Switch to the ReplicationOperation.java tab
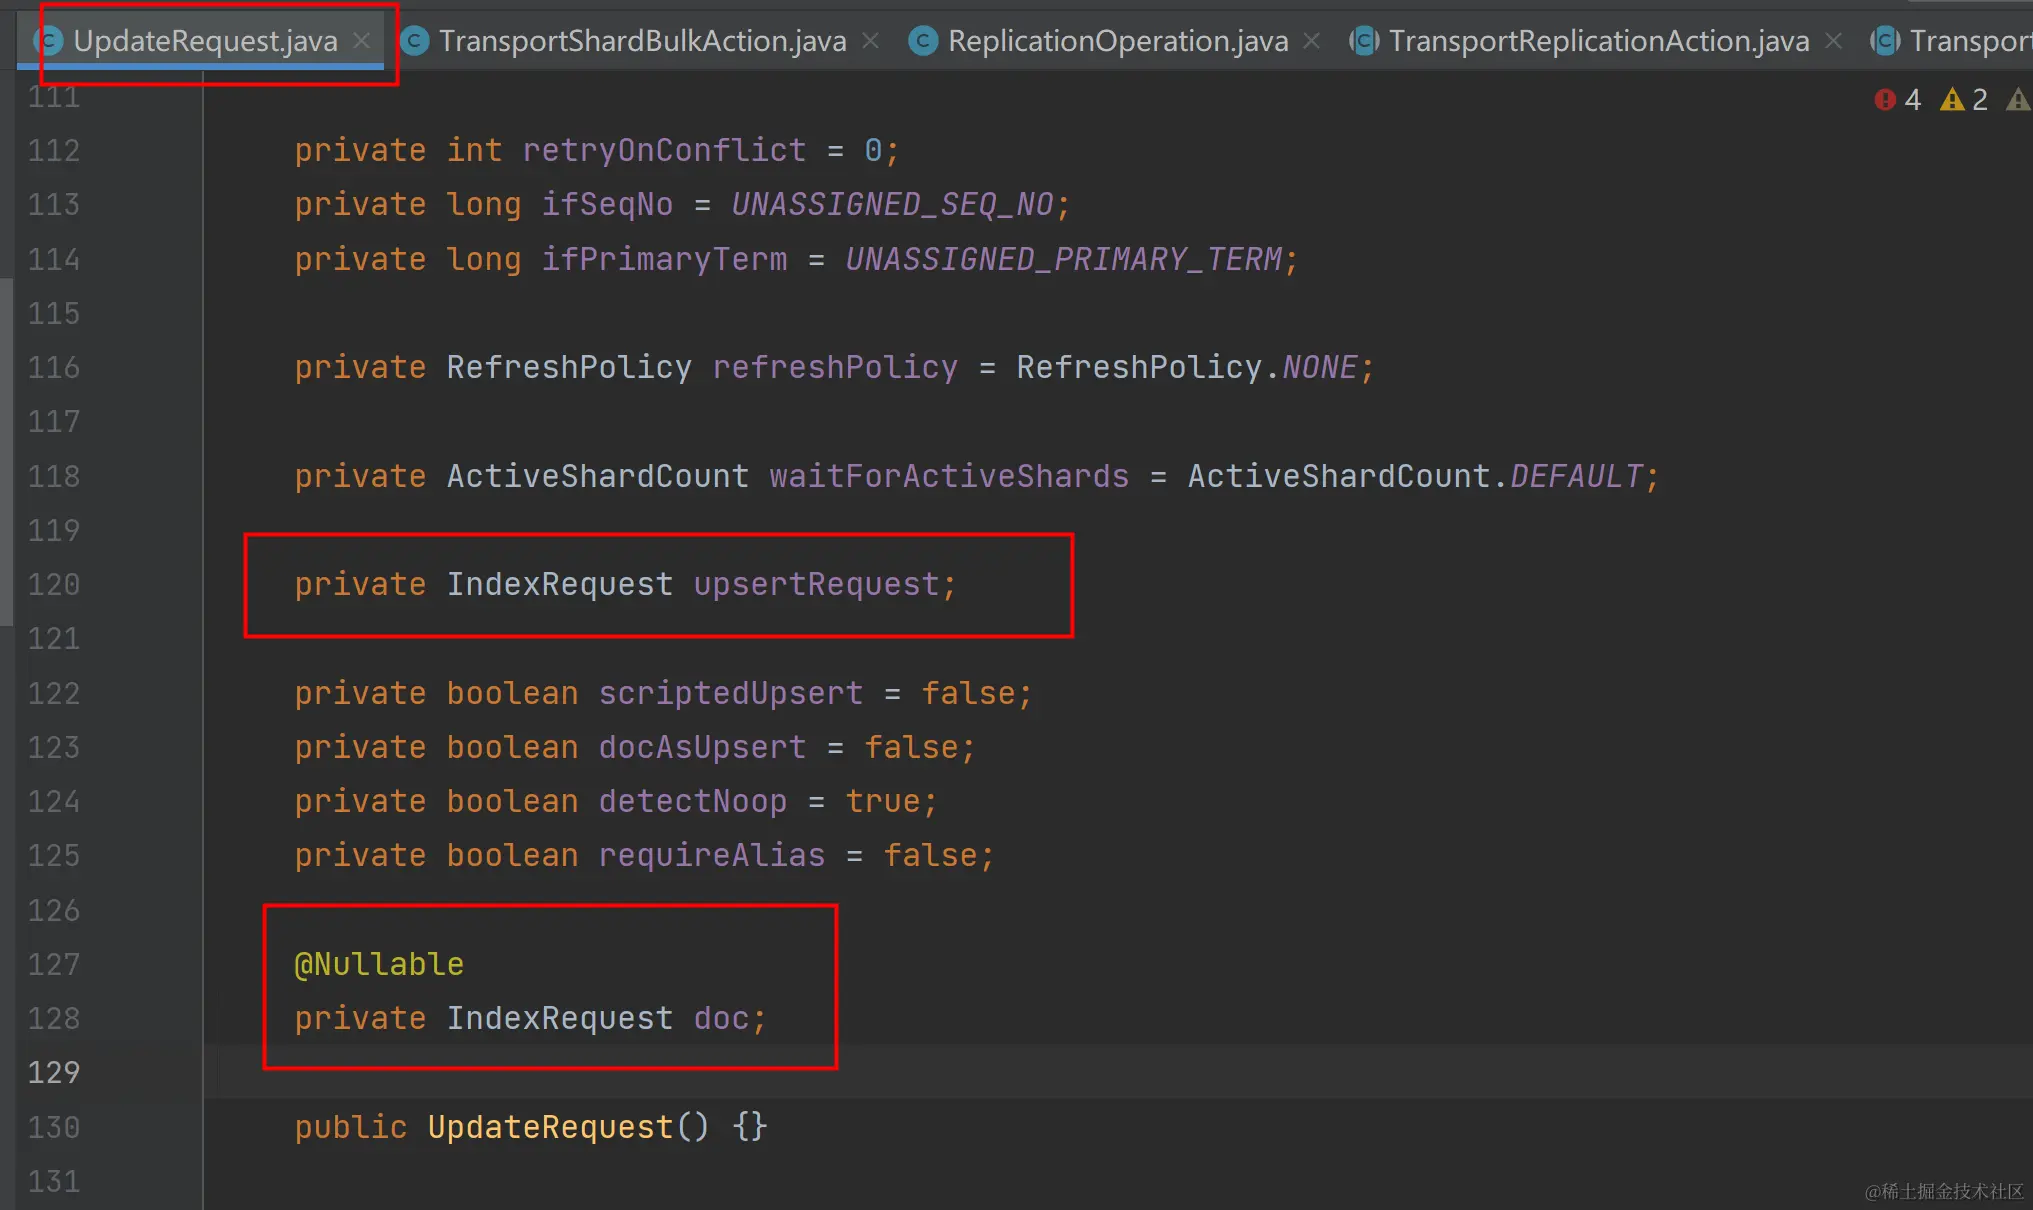This screenshot has height=1210, width=2033. tap(1115, 41)
